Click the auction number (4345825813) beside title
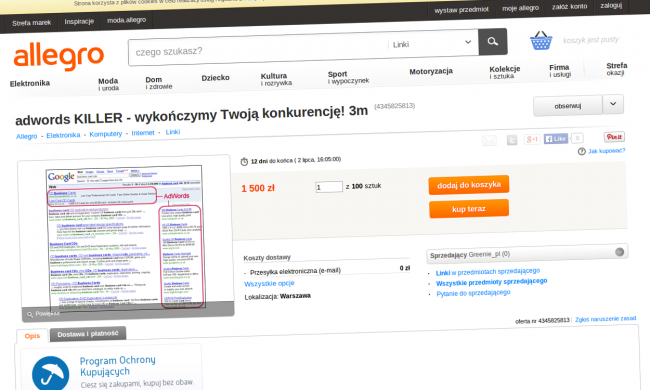Viewport: 650px width, 390px height. click(x=394, y=107)
